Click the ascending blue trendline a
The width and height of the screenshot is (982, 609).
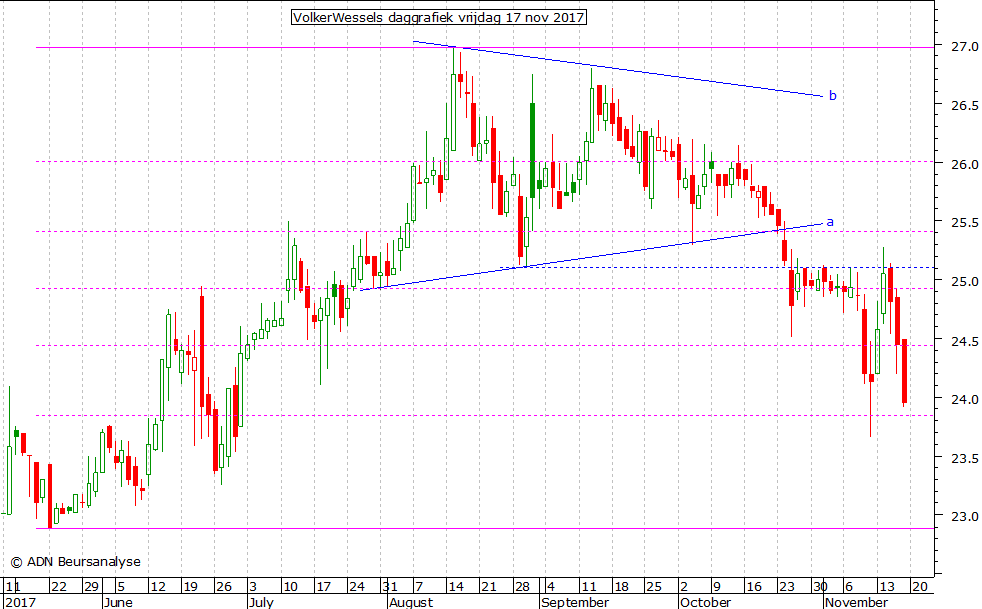click(x=592, y=256)
